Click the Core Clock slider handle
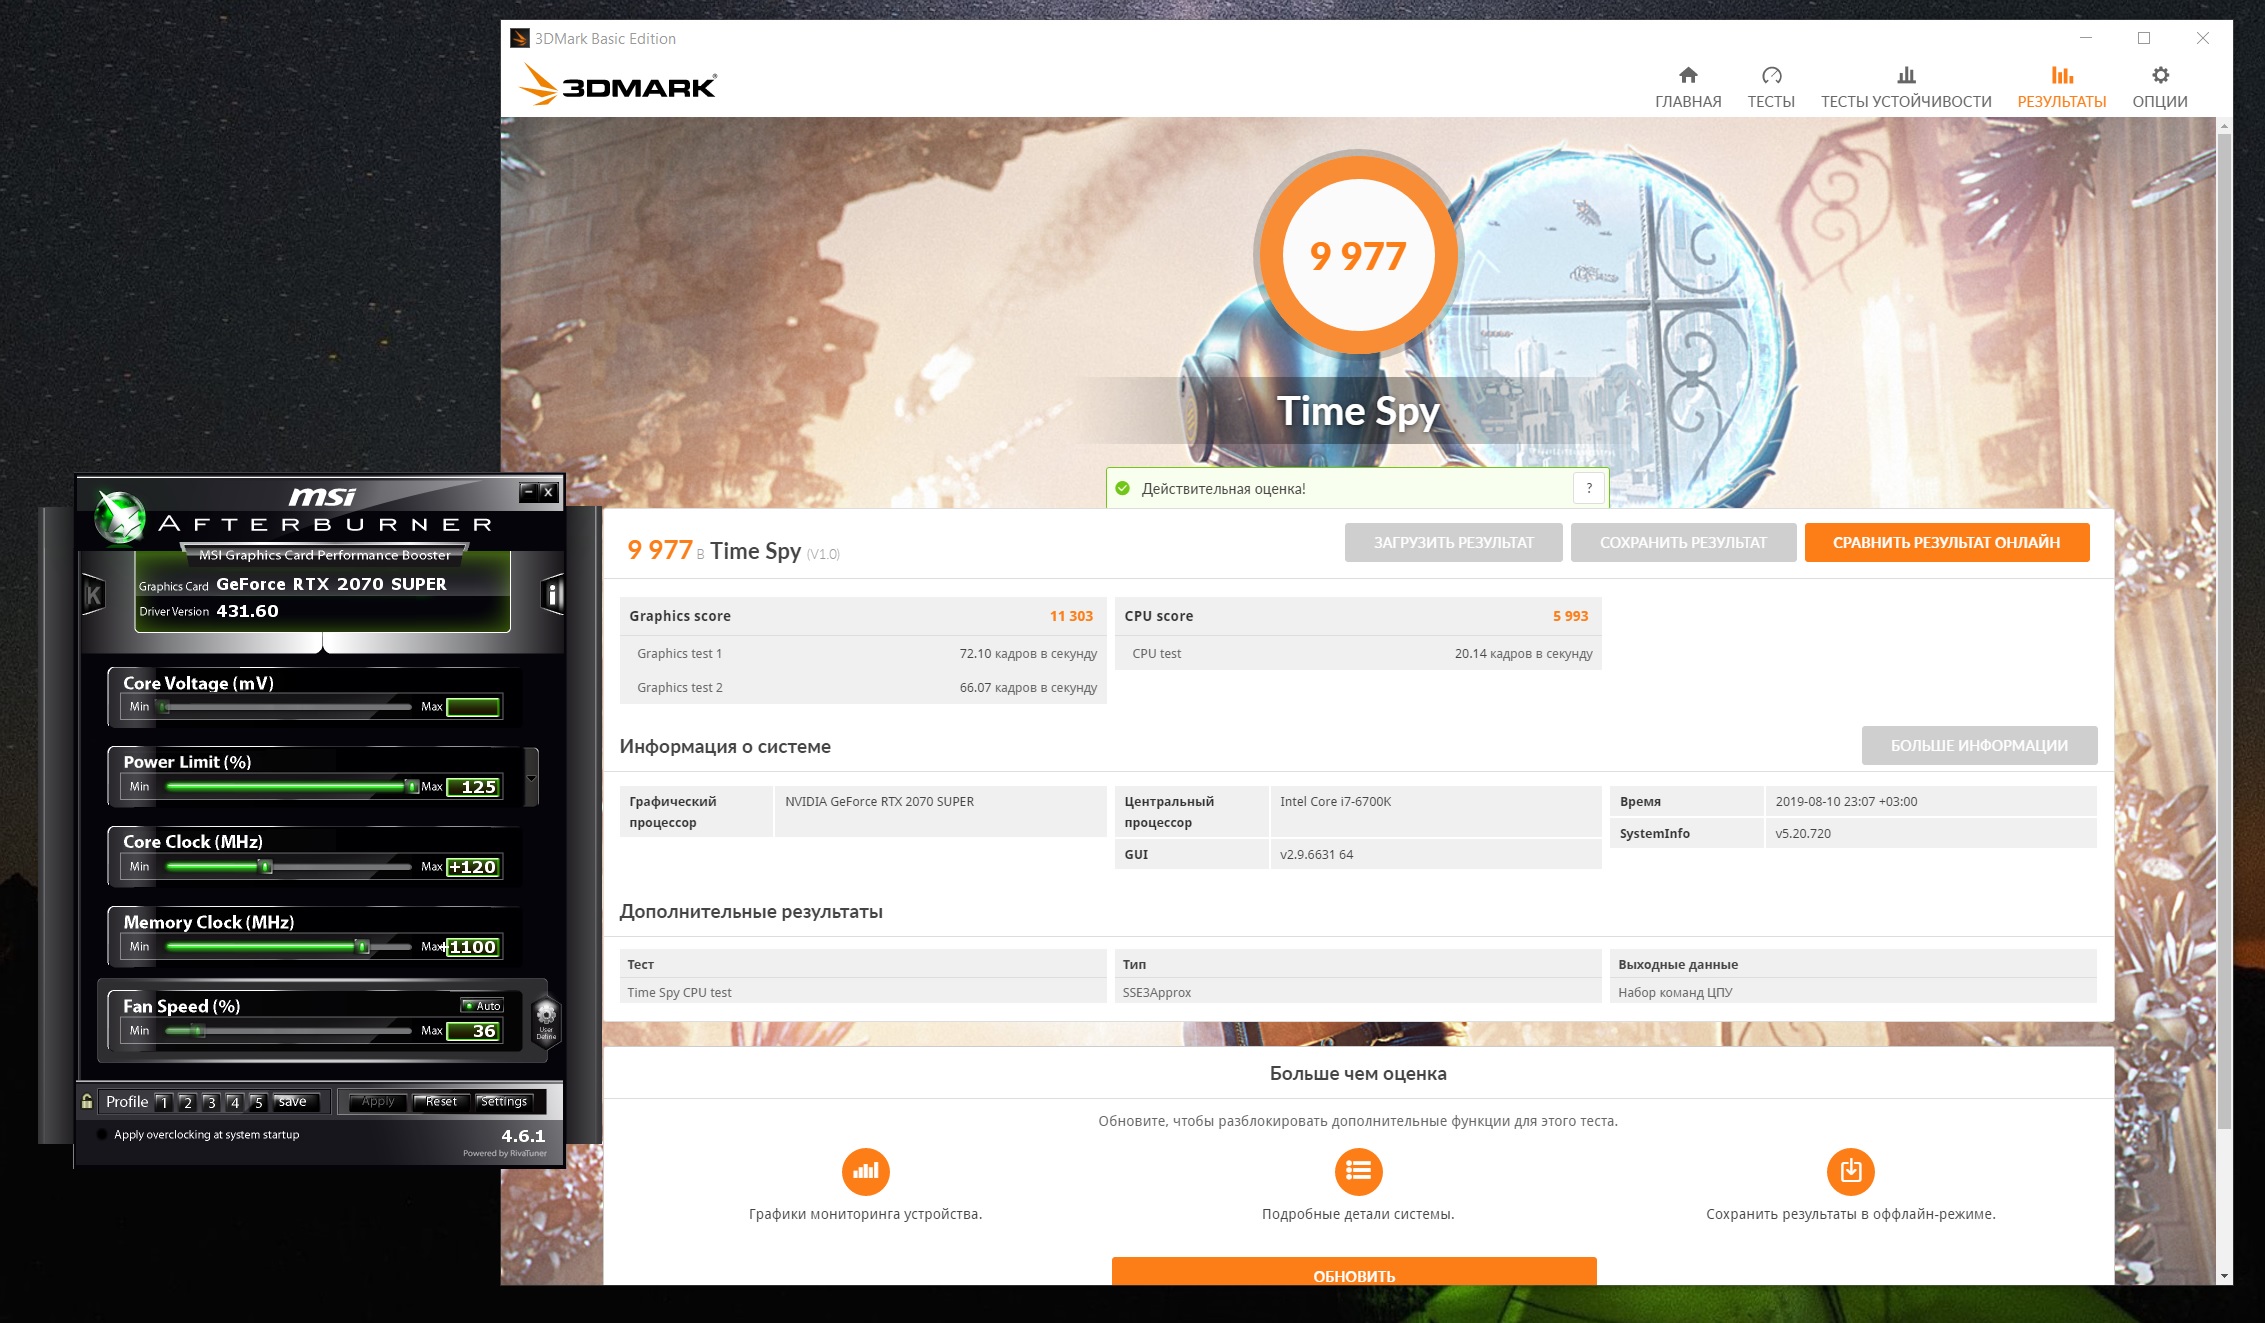The image size is (2265, 1323). coord(266,867)
